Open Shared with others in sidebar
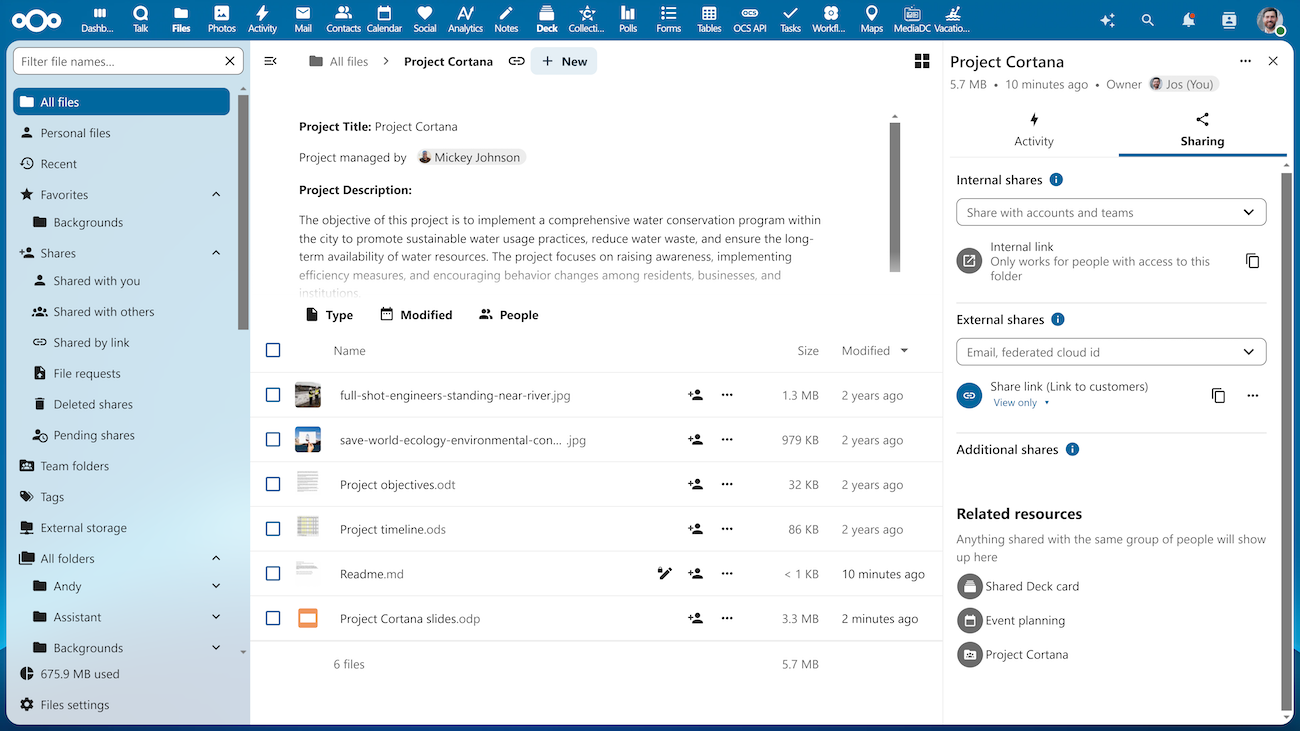The width and height of the screenshot is (1300, 731). [x=104, y=312]
